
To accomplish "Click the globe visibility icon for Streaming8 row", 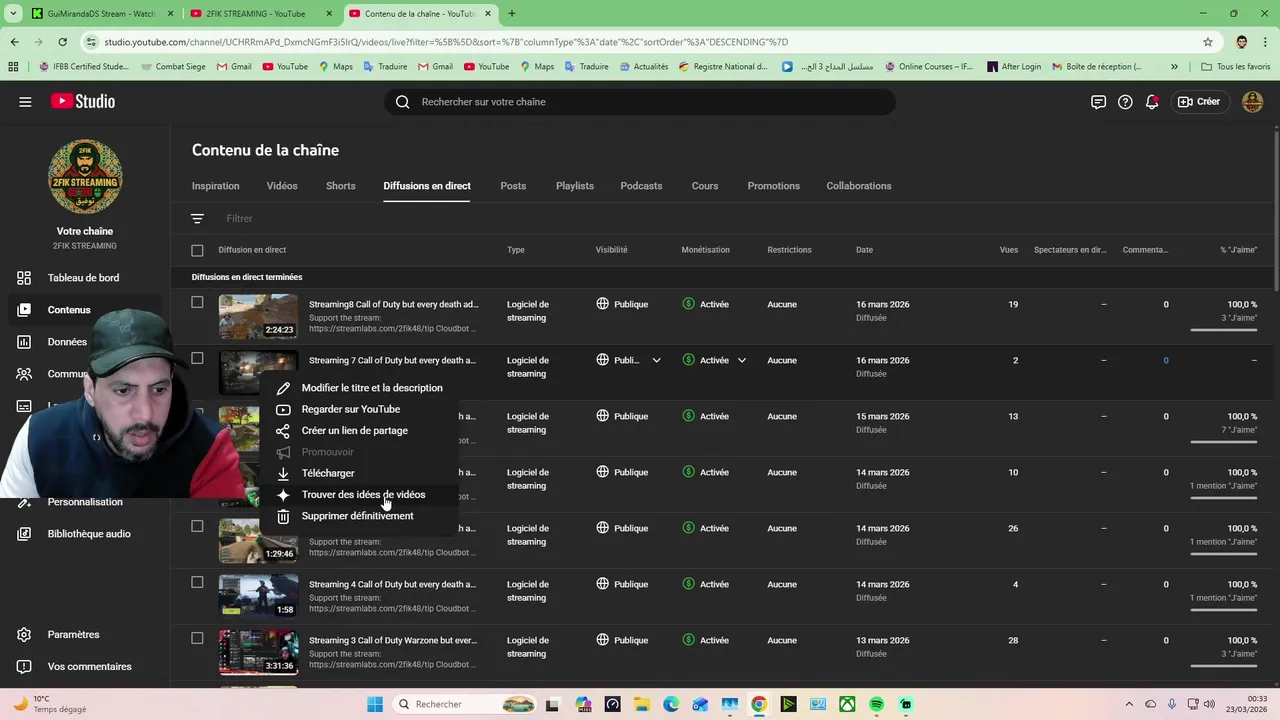I will (x=602, y=303).
